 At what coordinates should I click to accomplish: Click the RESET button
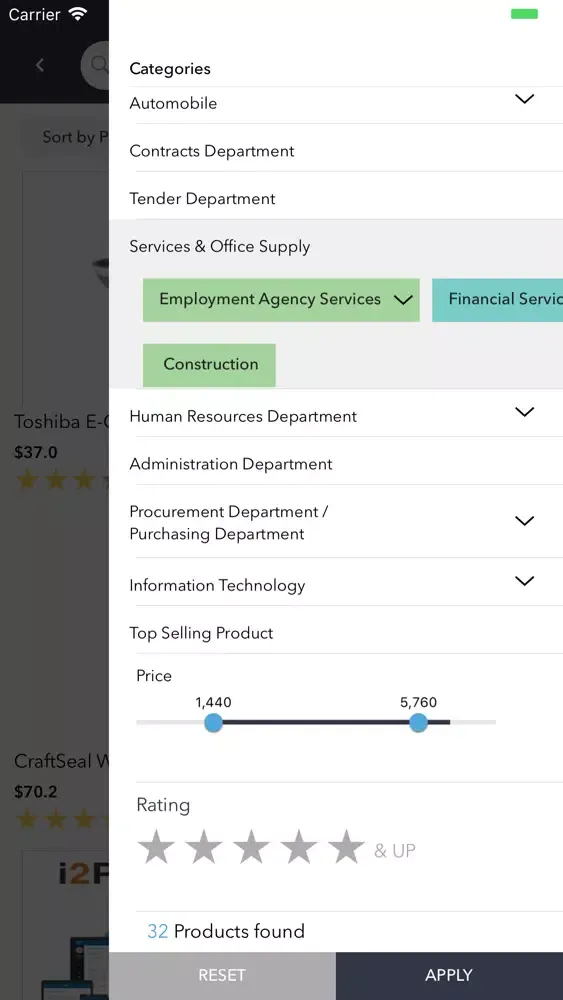(223, 976)
